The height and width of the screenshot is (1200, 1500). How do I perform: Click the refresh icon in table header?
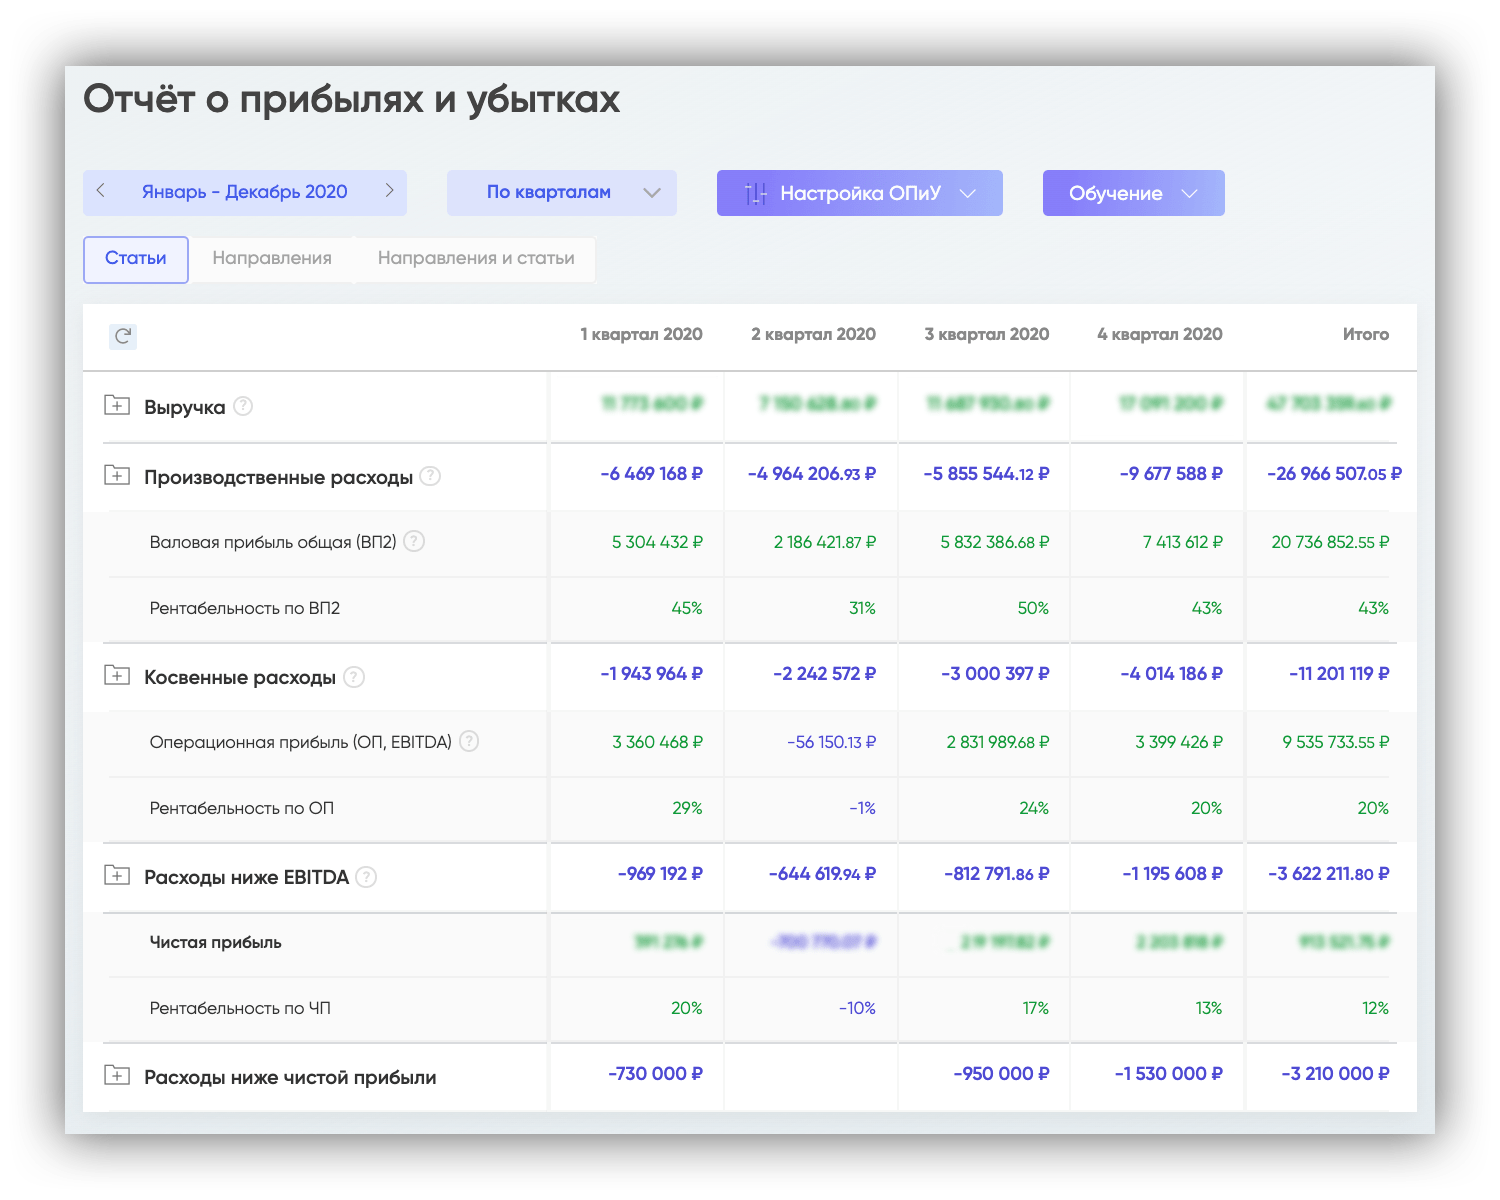click(x=123, y=336)
